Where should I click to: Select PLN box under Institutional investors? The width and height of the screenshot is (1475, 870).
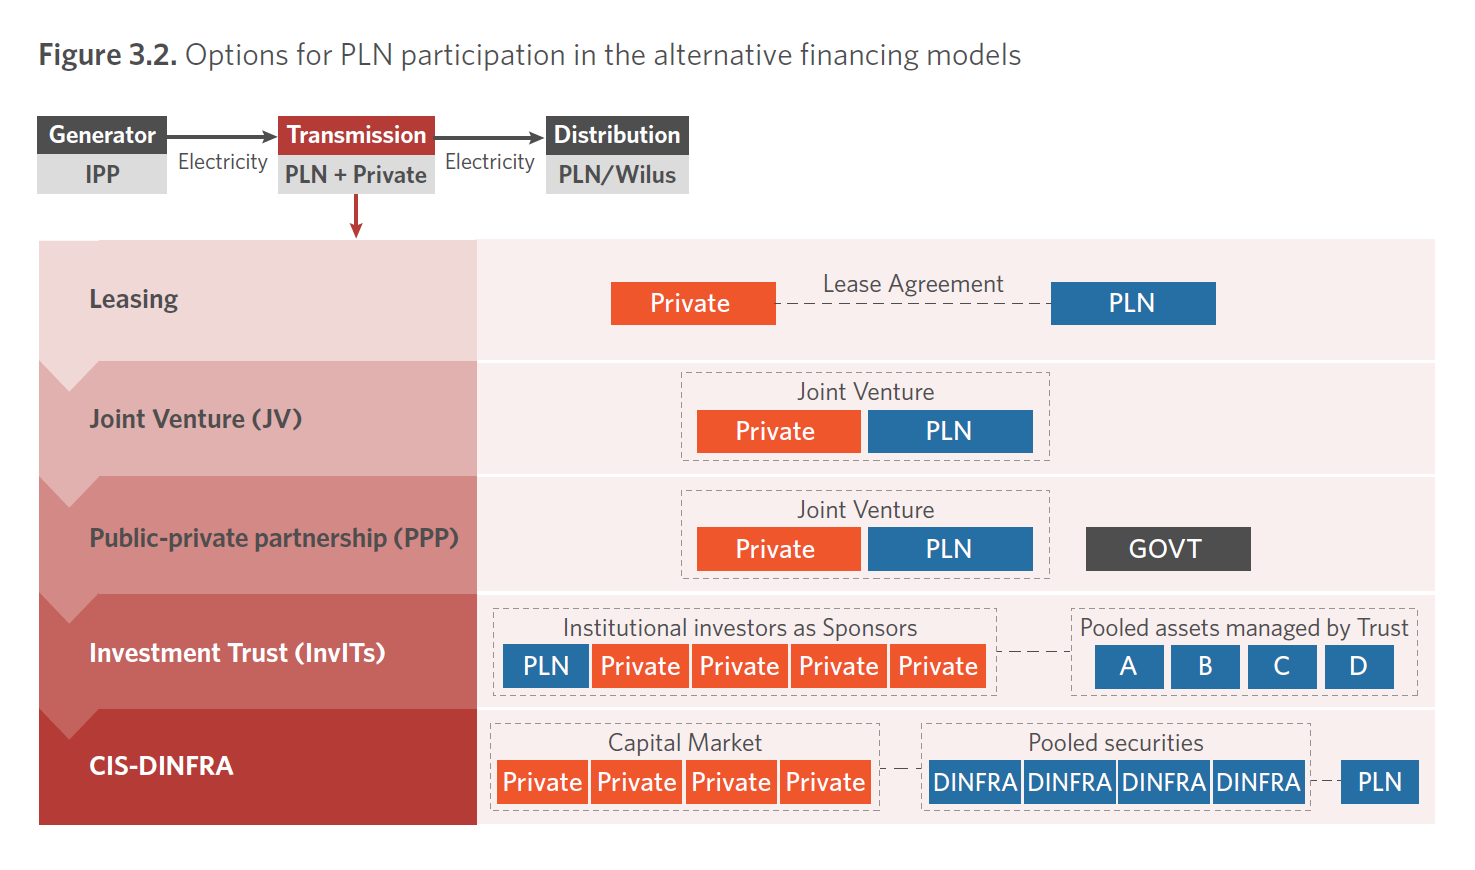click(x=546, y=667)
